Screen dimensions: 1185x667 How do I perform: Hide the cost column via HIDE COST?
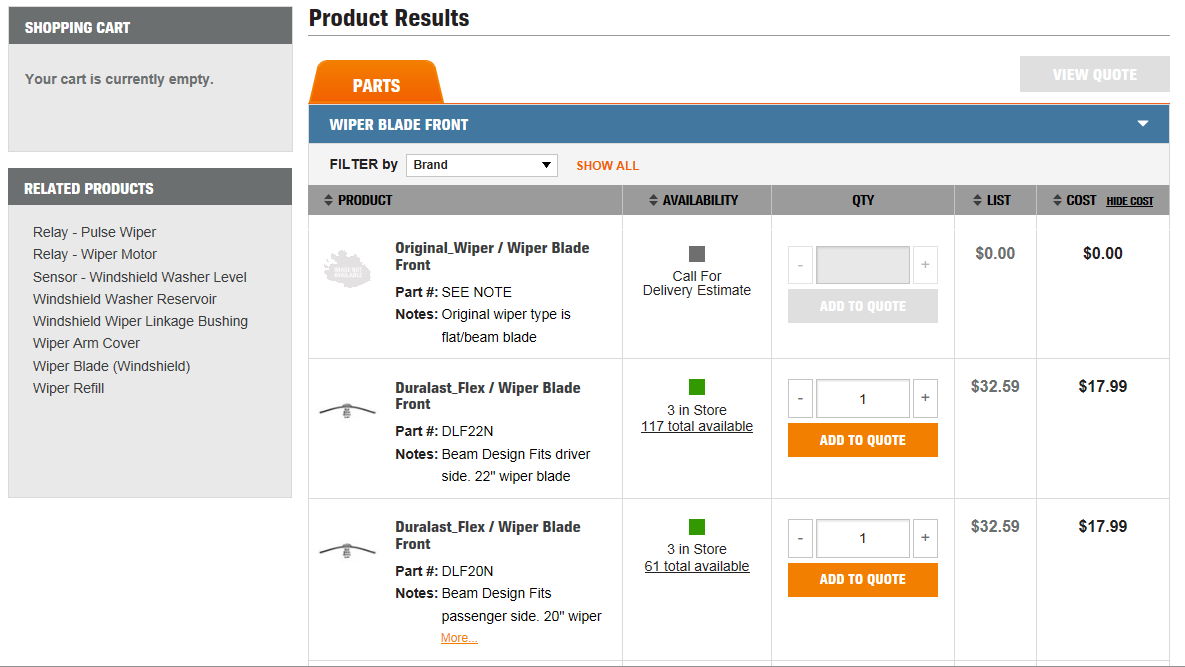tap(1129, 201)
